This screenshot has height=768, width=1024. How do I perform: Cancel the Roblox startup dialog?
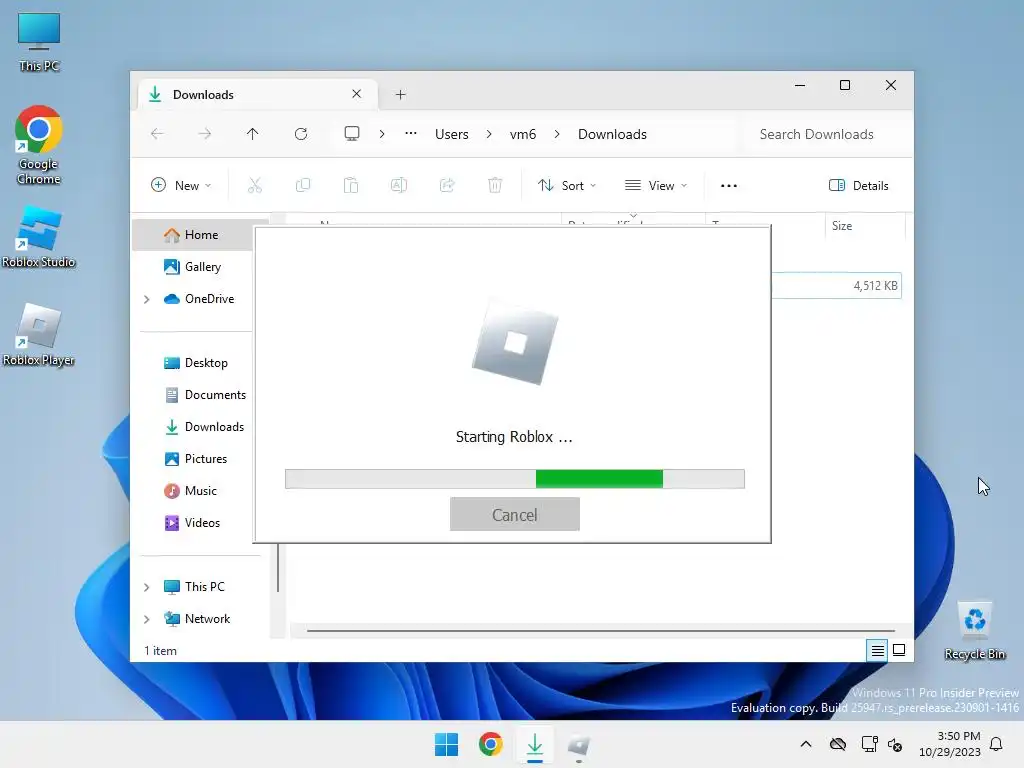[515, 515]
